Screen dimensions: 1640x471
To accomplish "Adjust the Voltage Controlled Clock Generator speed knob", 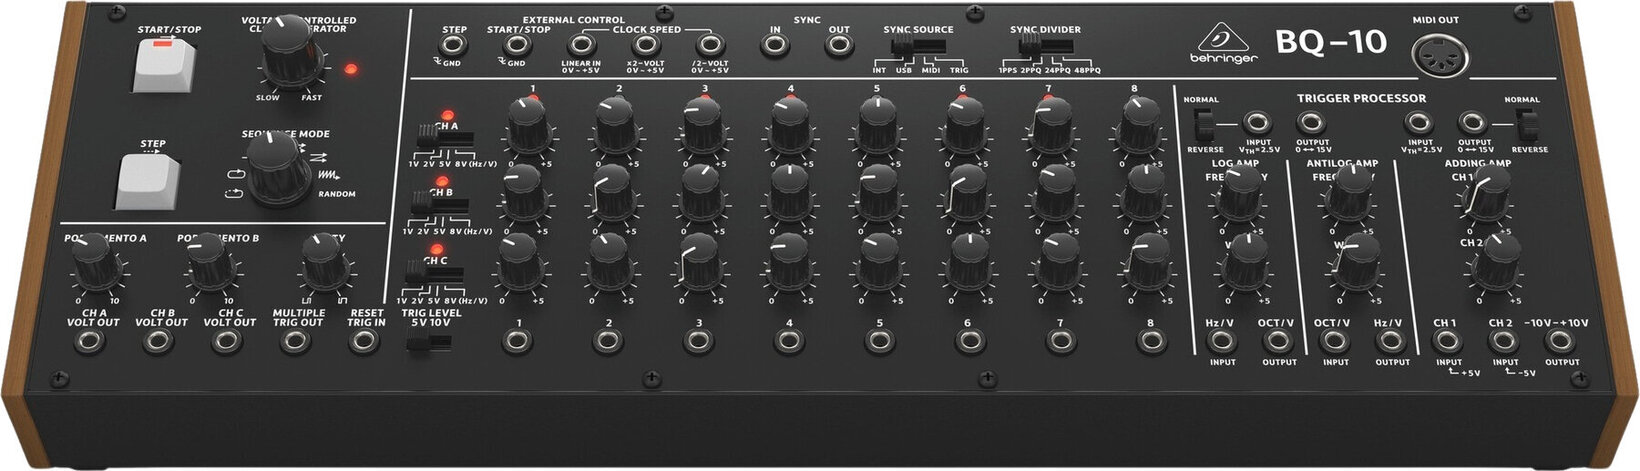I will [292, 52].
